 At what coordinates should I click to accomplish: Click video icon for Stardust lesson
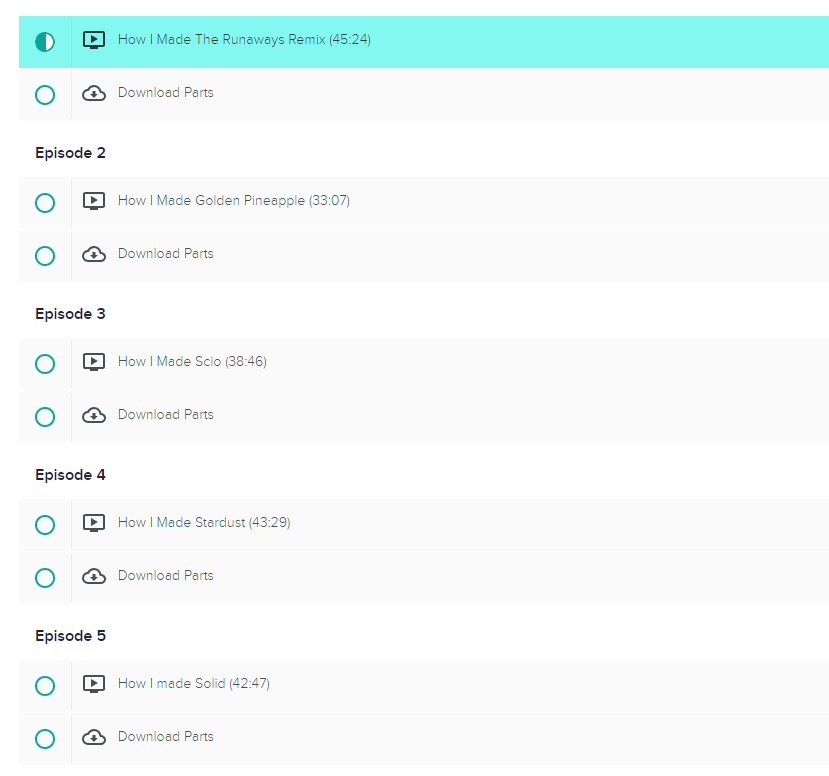pos(94,523)
